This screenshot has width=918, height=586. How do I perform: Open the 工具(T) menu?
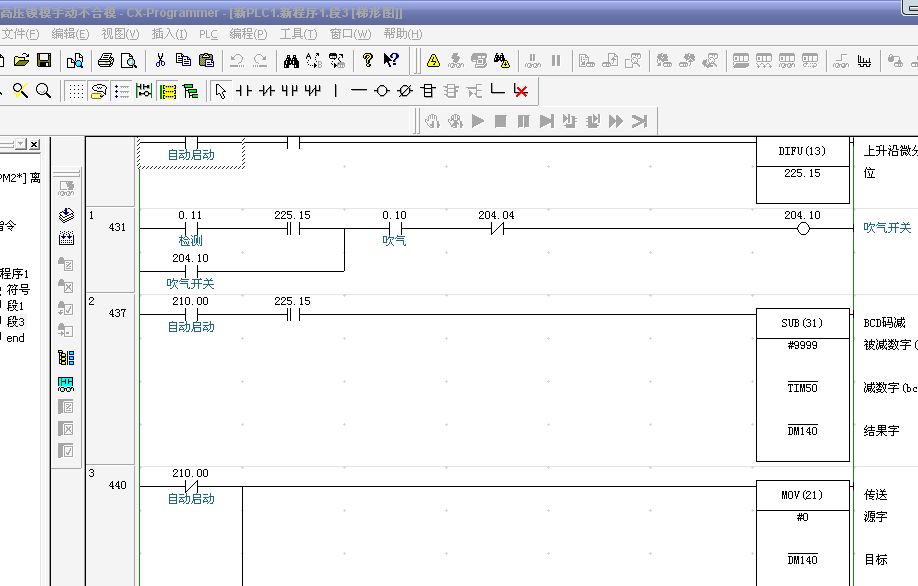(x=298, y=34)
